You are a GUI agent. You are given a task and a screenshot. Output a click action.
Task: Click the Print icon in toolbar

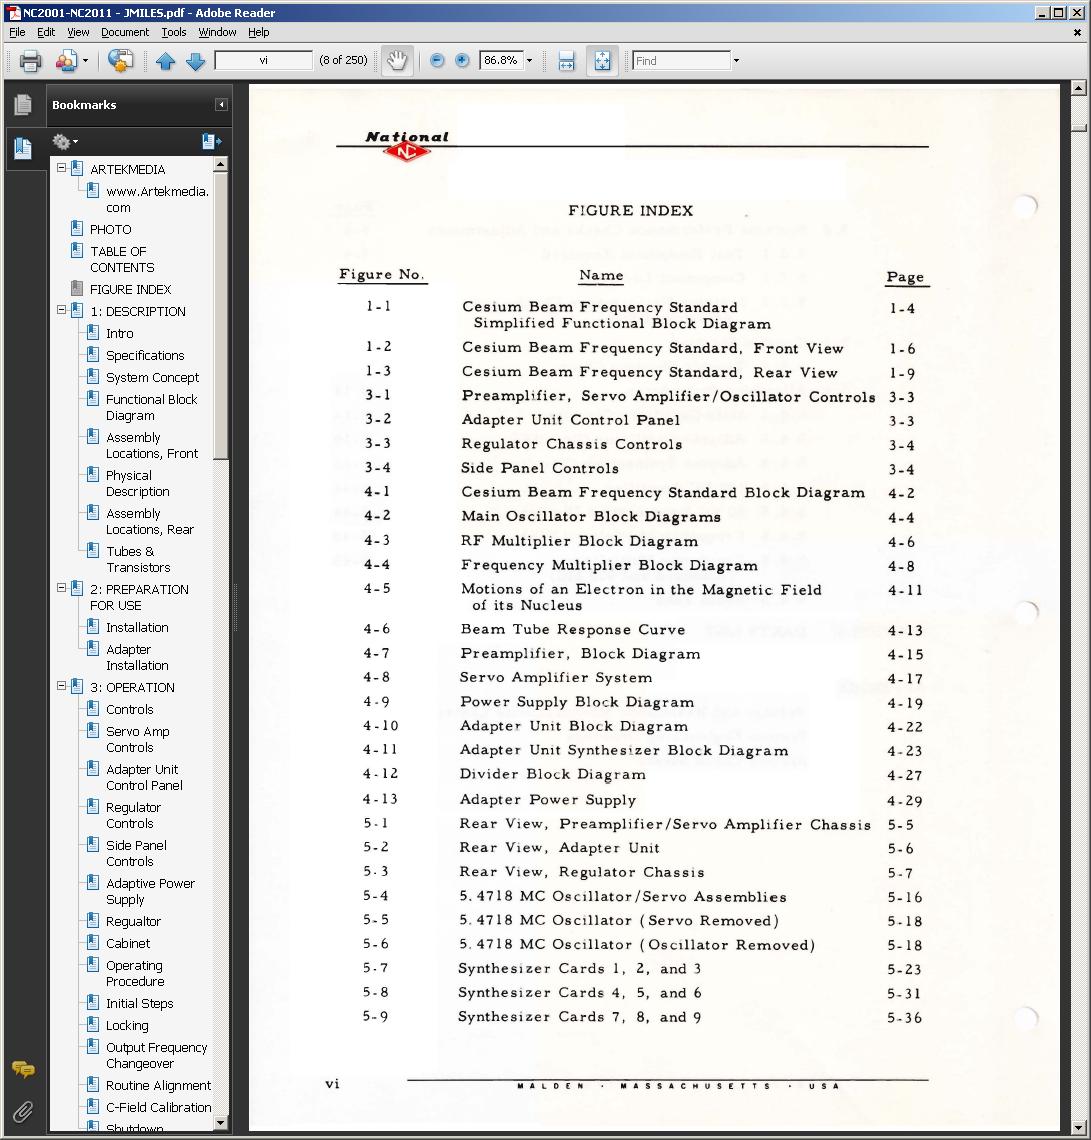pos(30,61)
